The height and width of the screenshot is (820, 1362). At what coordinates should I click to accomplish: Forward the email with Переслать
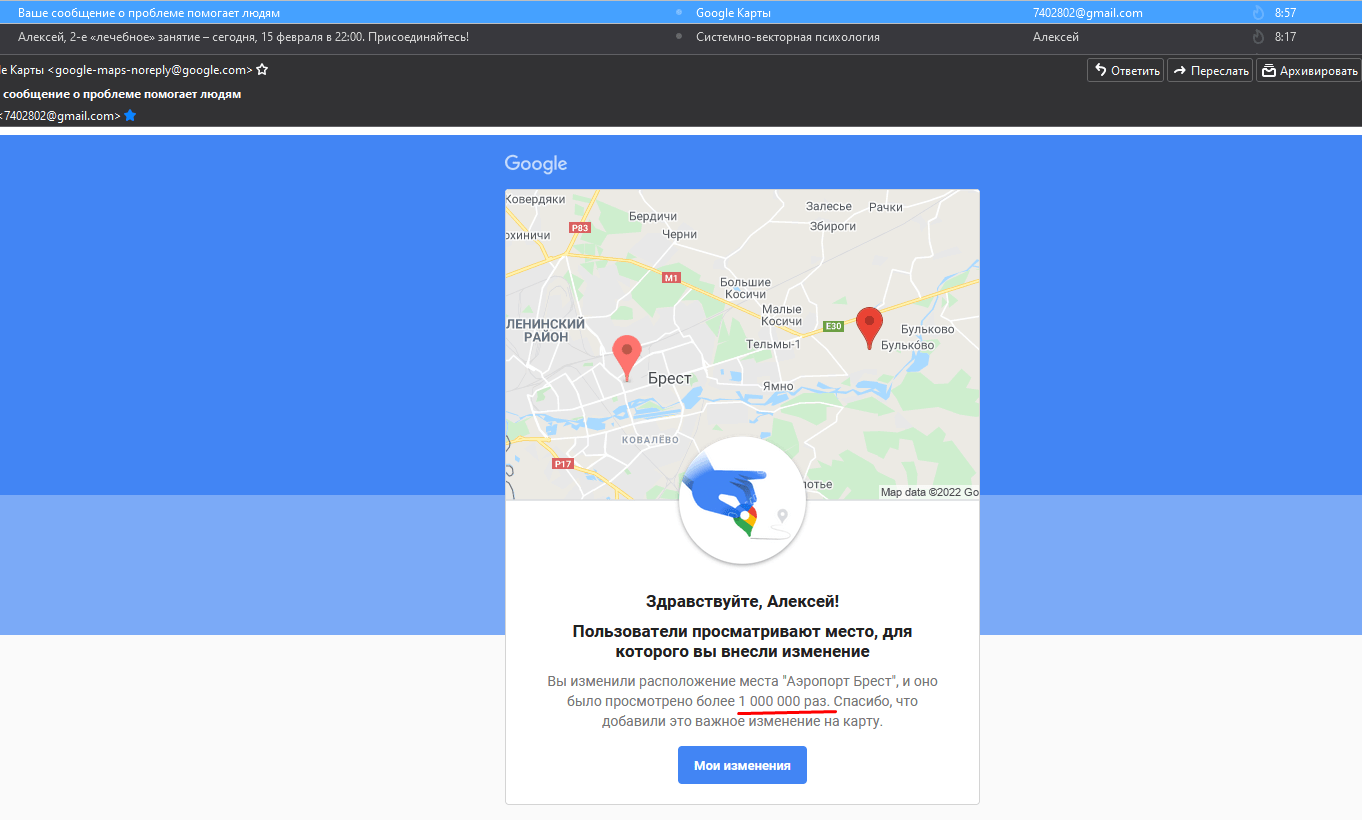point(1210,70)
